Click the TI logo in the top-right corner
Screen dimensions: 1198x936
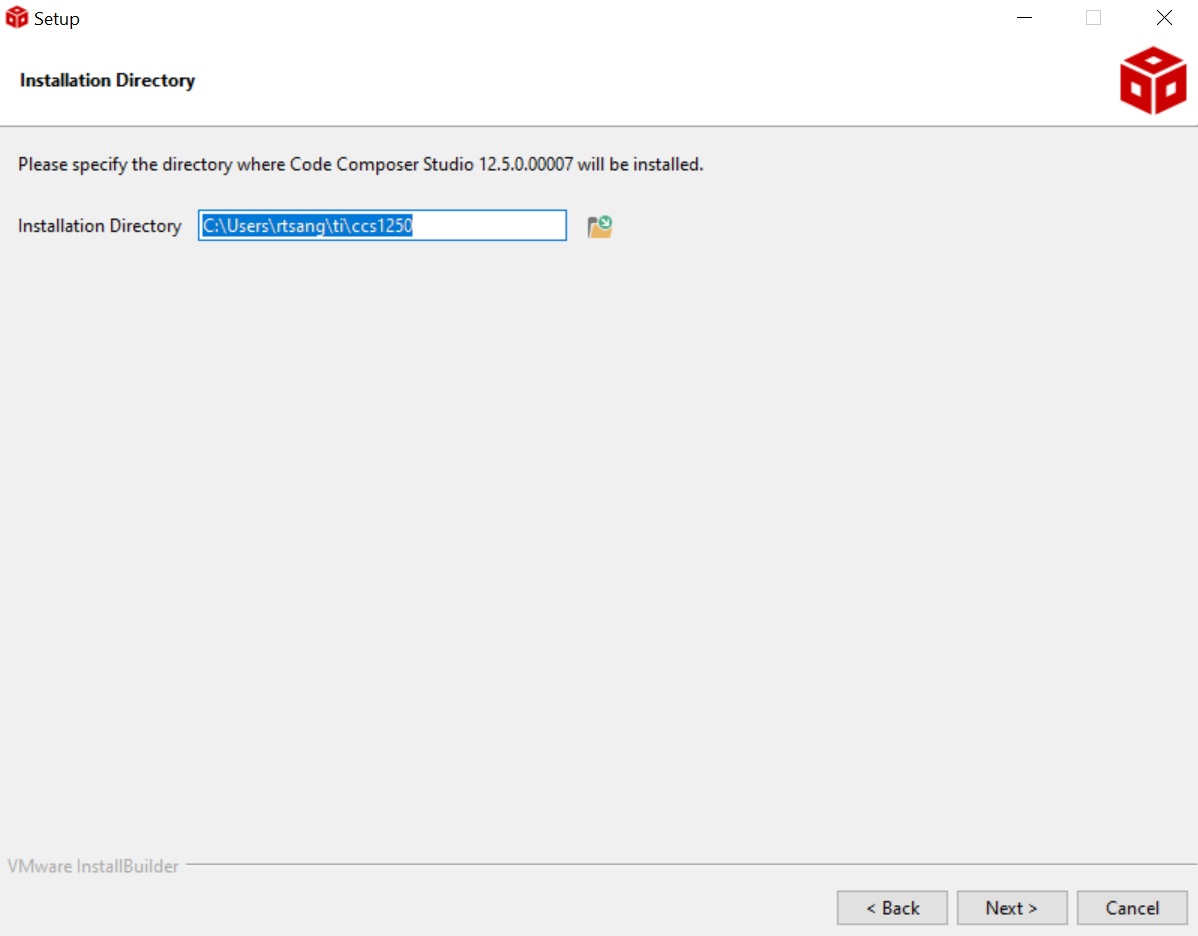click(1152, 79)
